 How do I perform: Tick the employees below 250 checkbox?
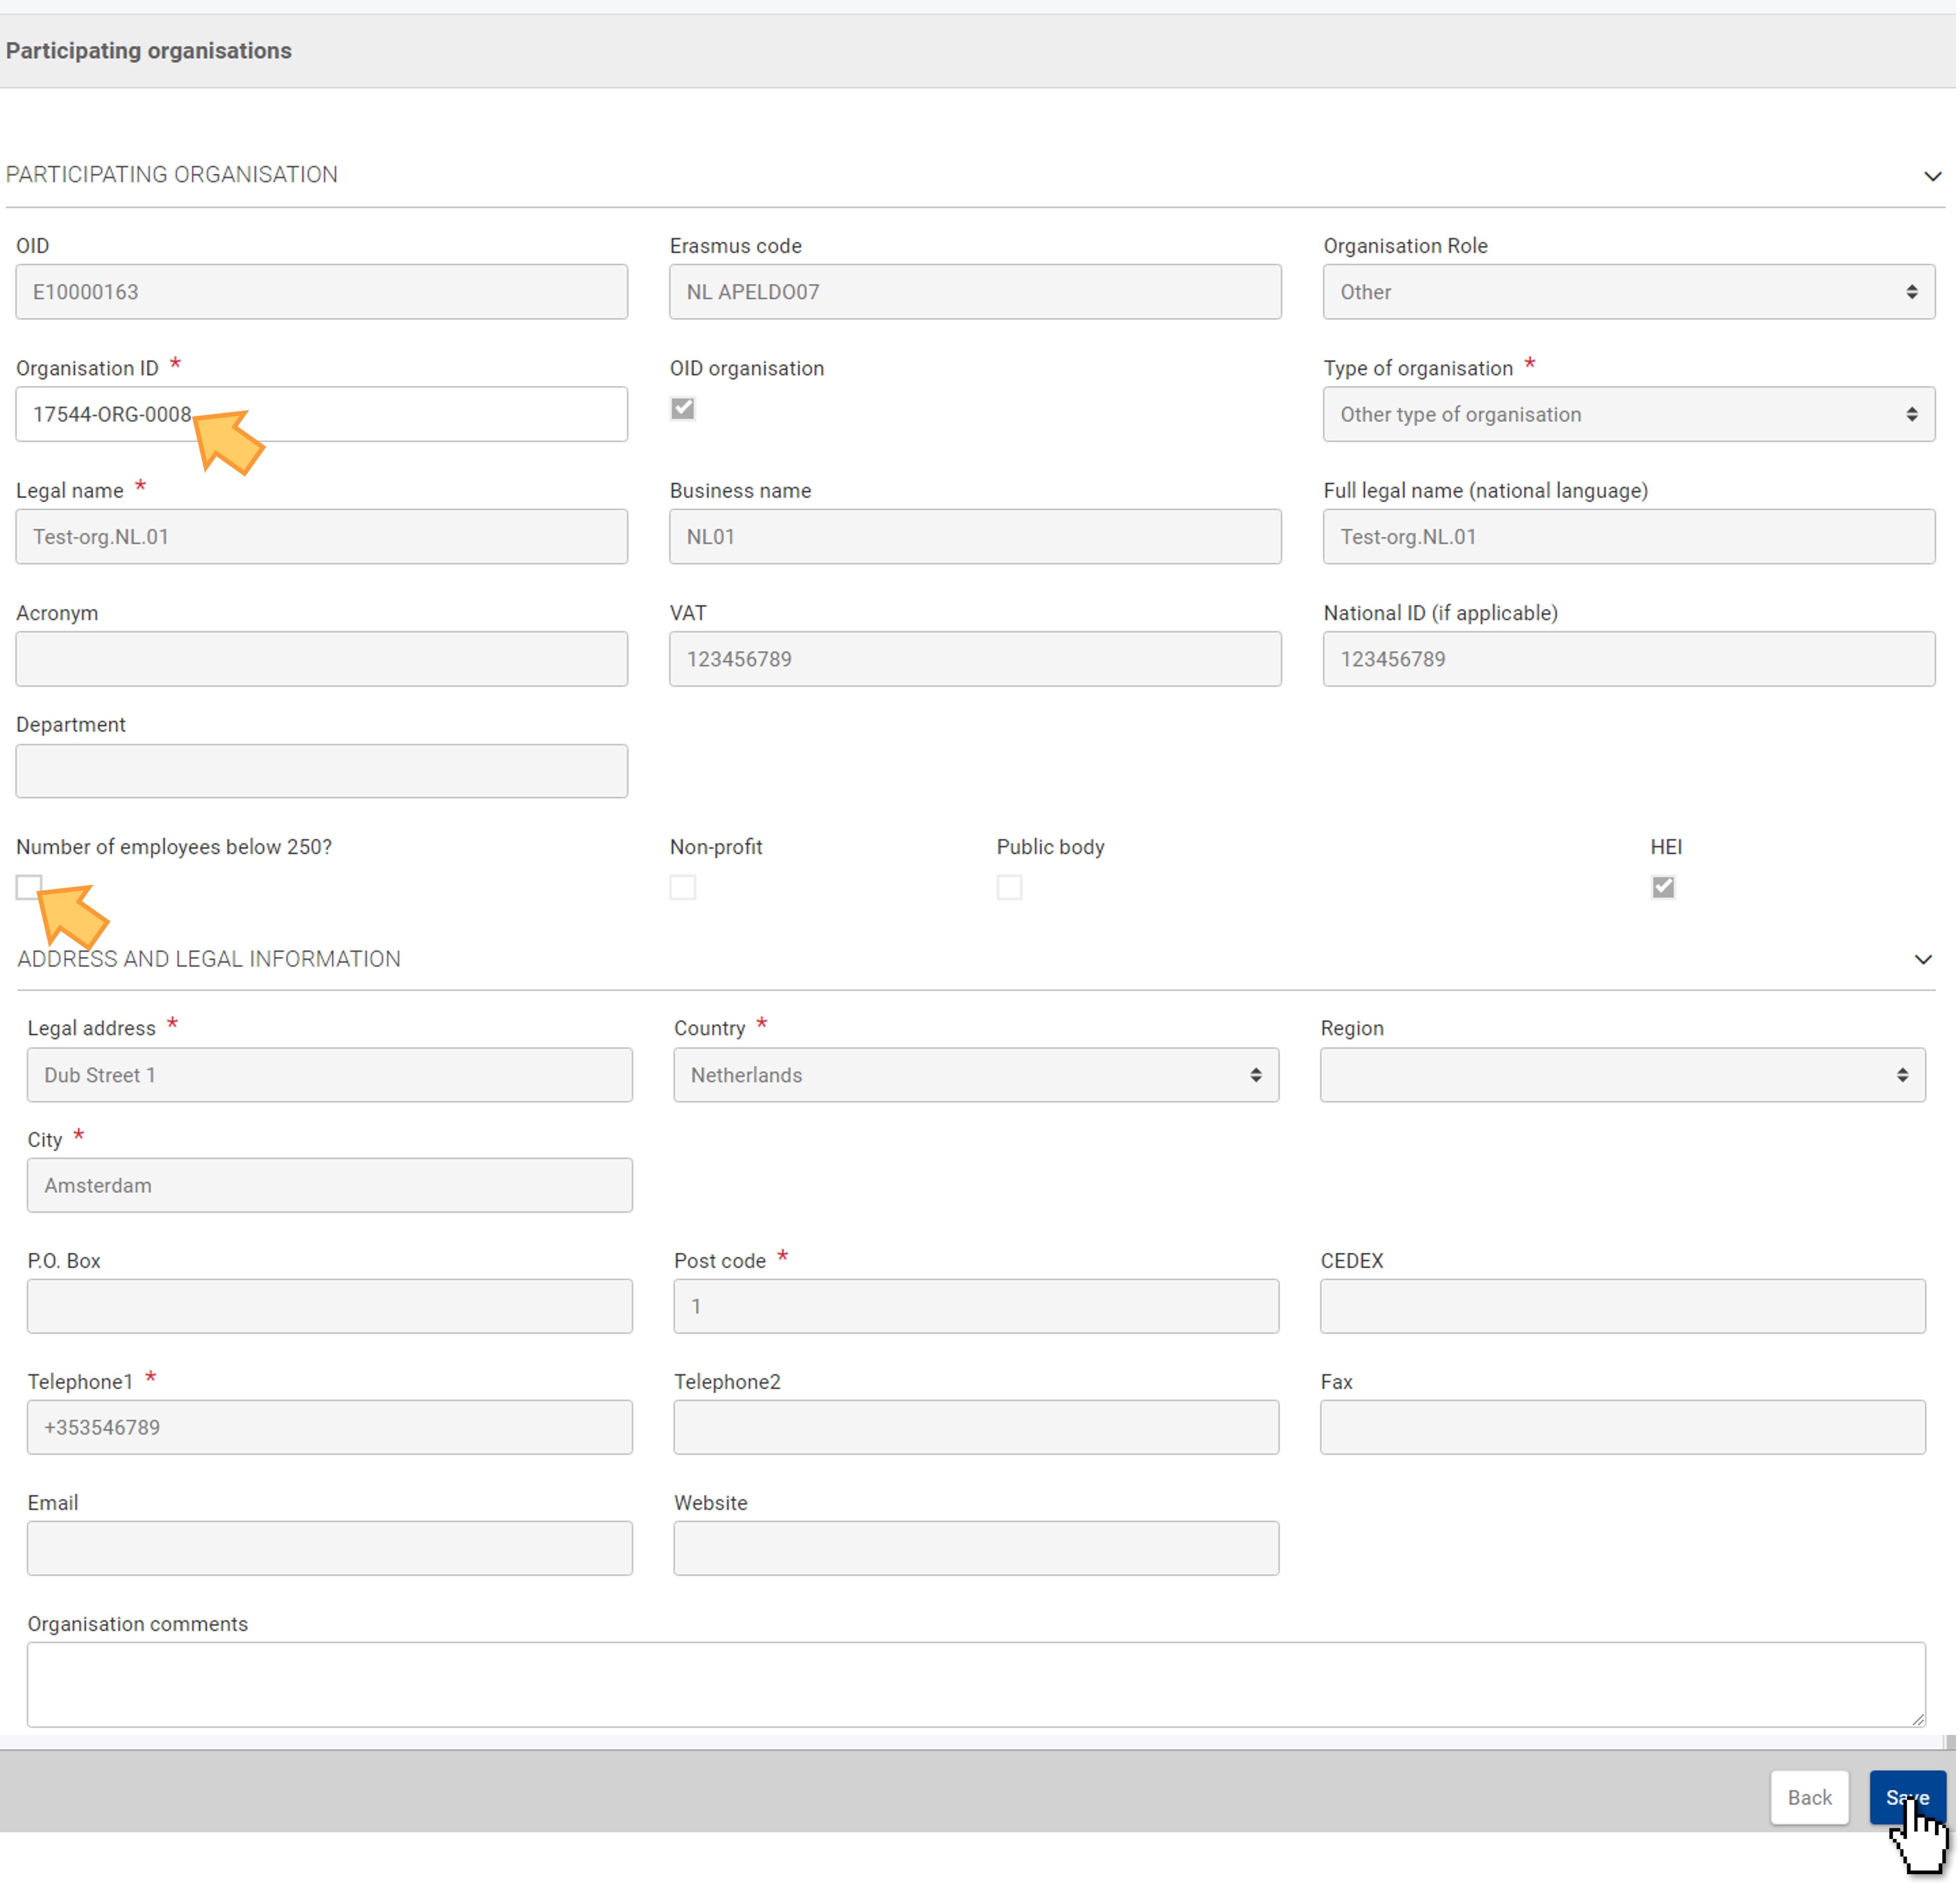pyautogui.click(x=29, y=888)
